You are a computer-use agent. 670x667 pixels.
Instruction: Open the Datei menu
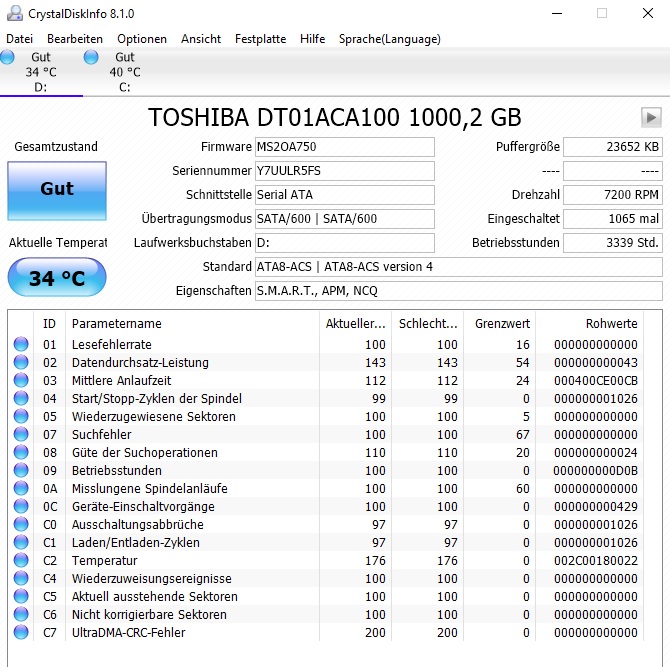click(x=20, y=39)
